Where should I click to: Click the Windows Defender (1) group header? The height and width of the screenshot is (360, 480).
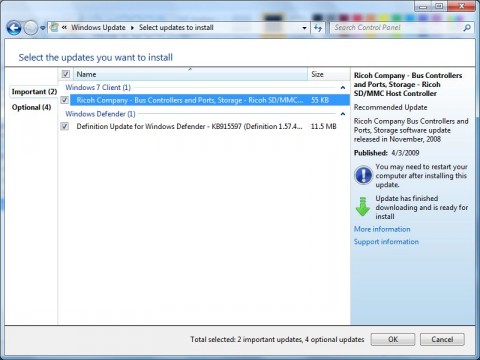(x=100, y=114)
